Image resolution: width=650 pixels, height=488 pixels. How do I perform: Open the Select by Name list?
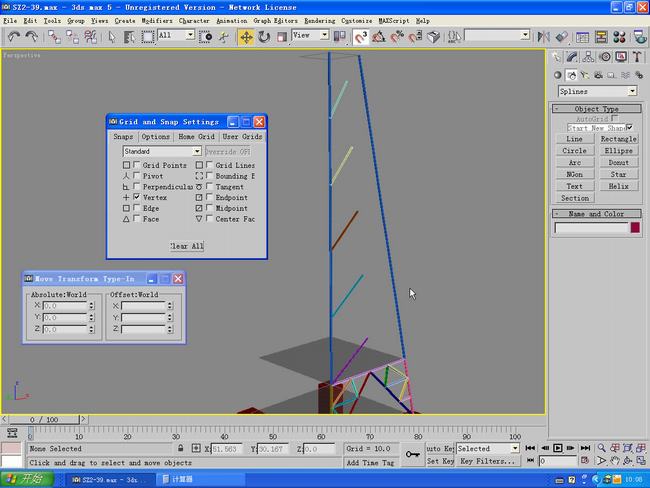(x=129, y=37)
